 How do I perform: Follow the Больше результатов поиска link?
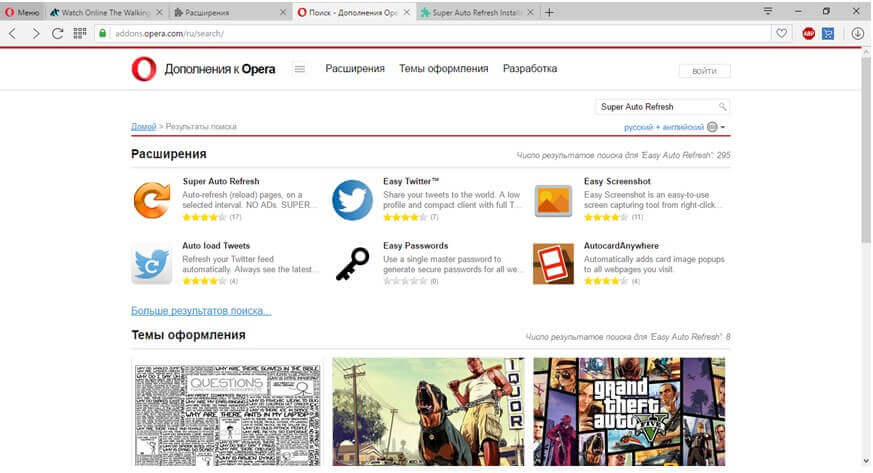pos(201,310)
